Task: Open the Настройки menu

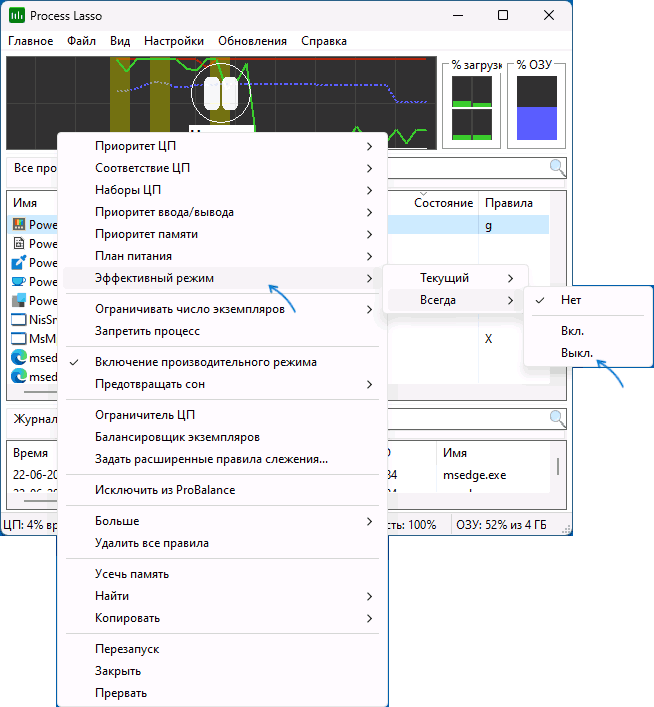Action: pos(174,41)
